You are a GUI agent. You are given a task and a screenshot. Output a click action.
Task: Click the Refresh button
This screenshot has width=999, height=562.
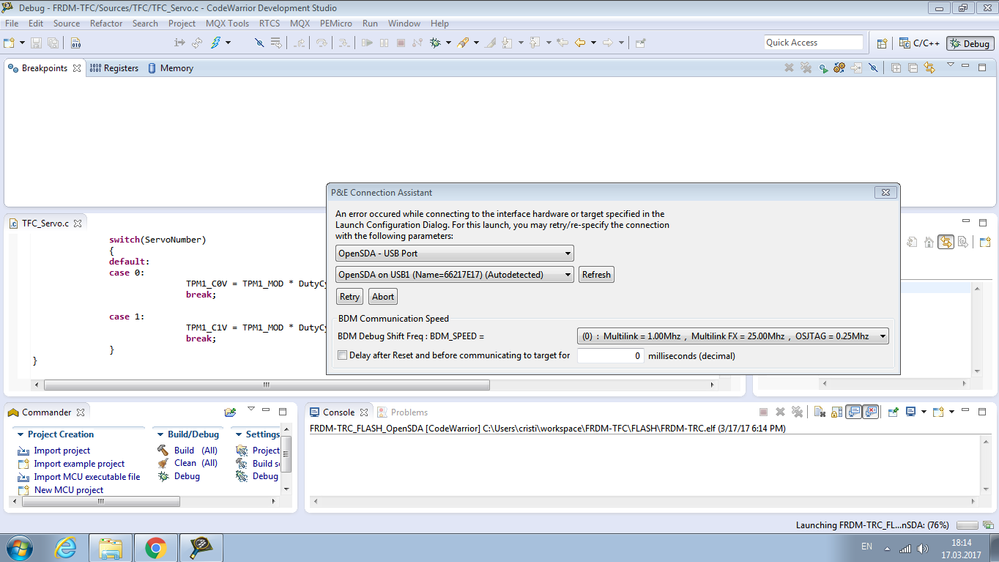tap(596, 275)
